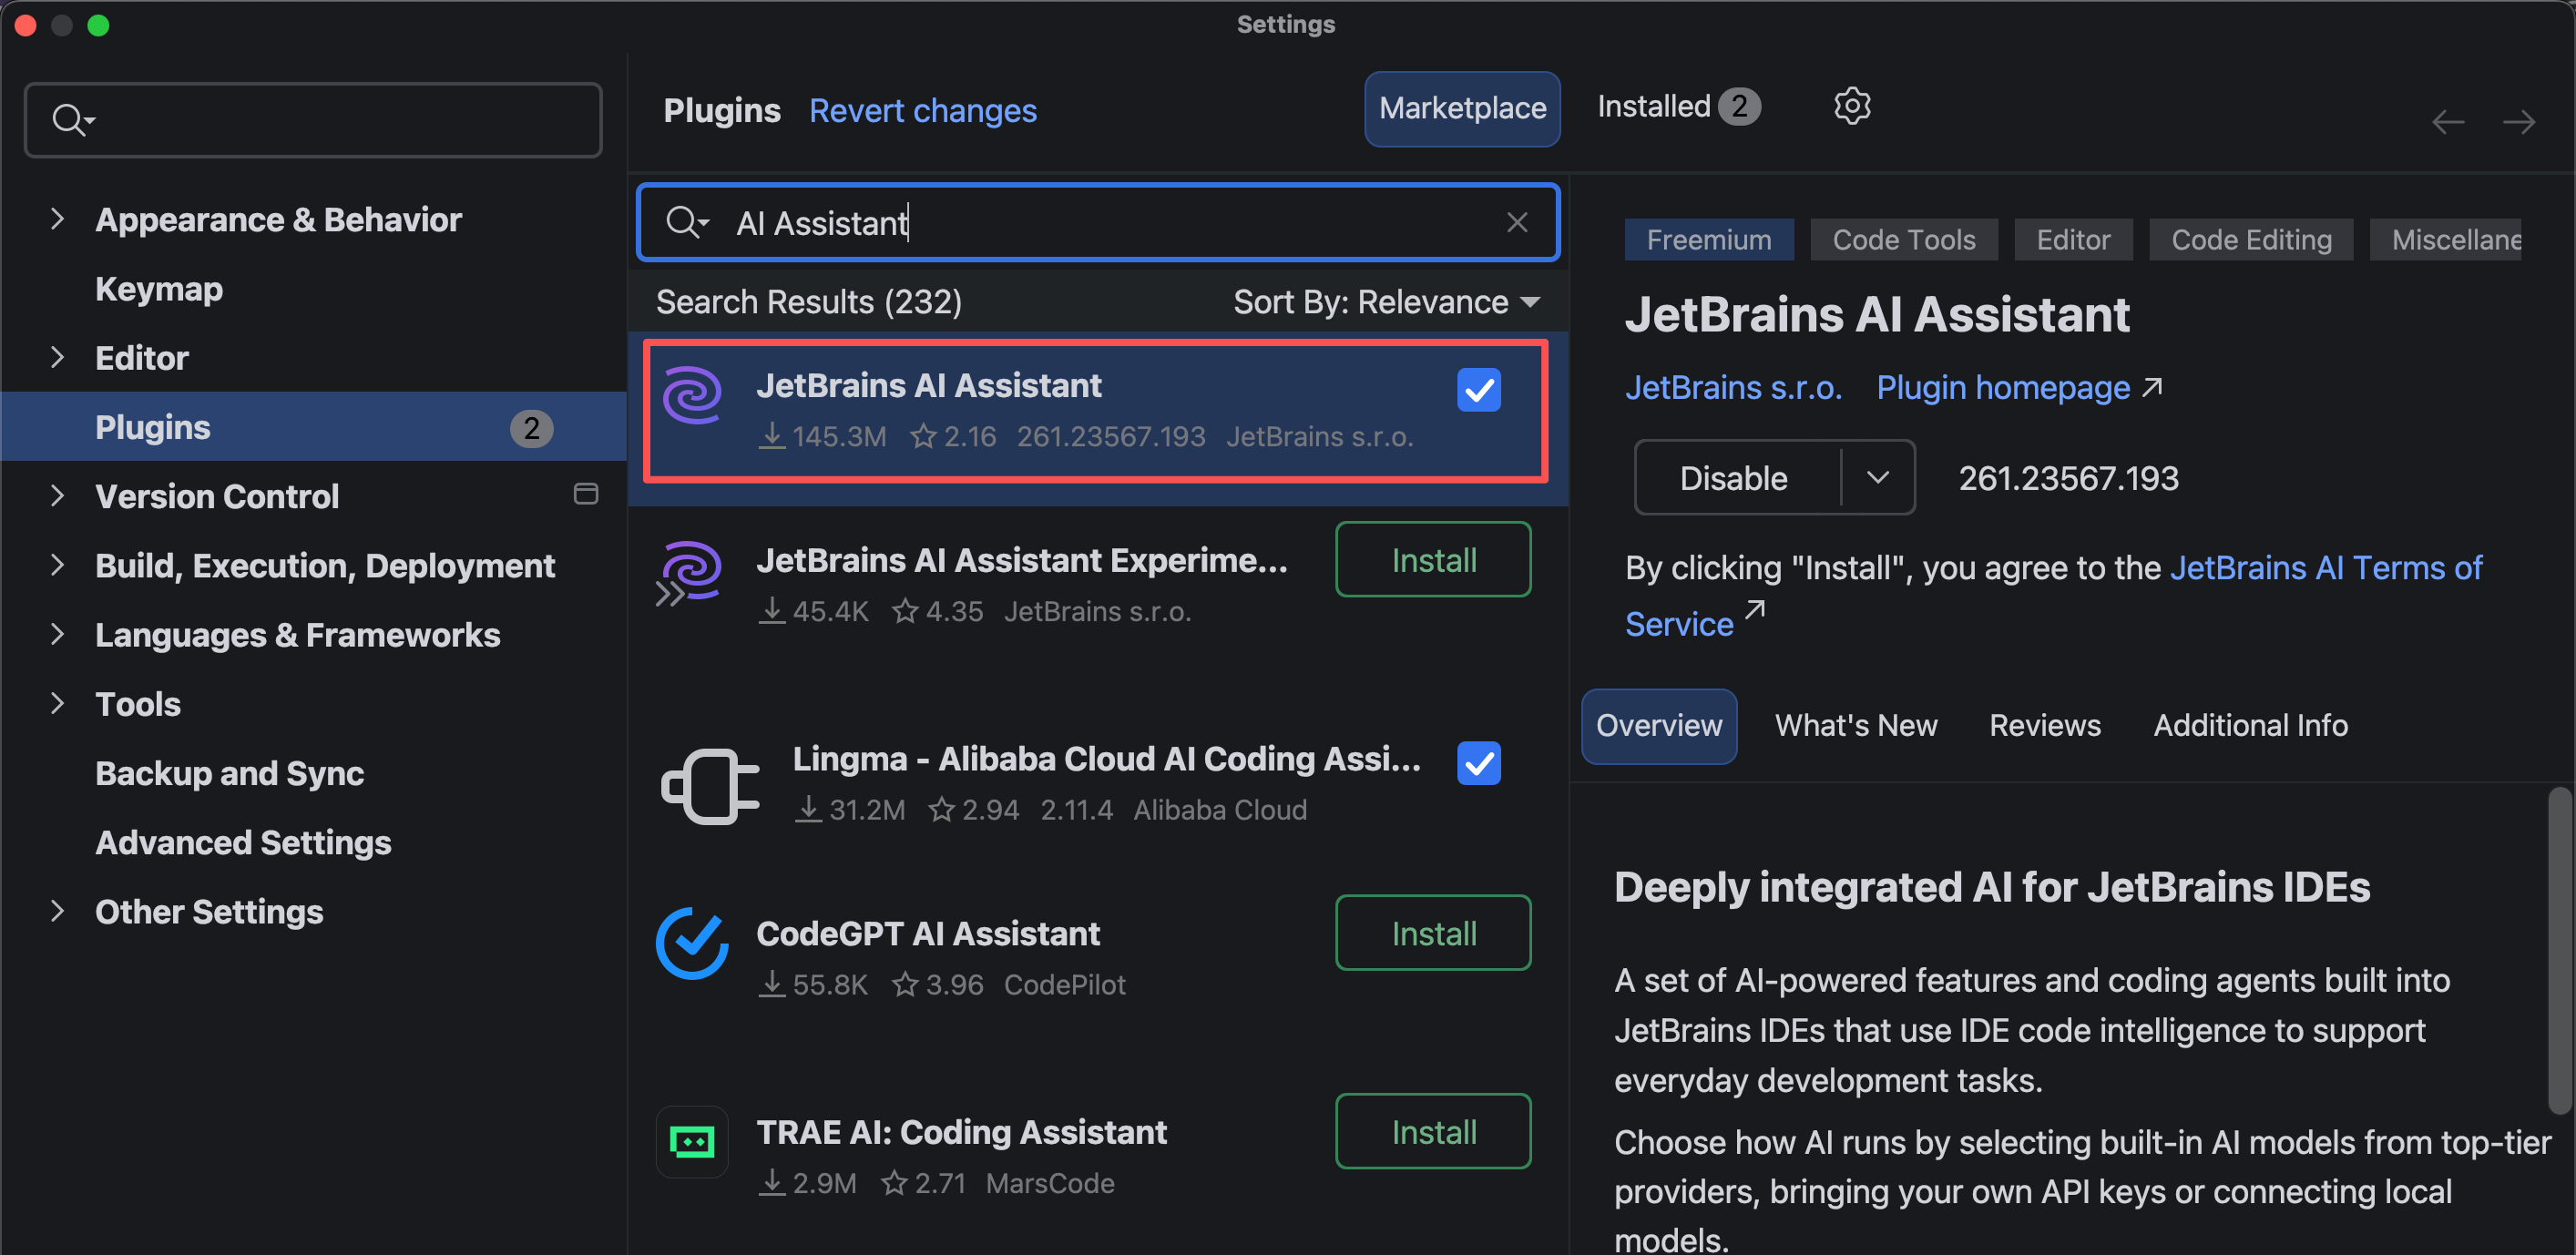Click the description panel vertical scrollbar
Viewport: 2576px width, 1255px height.
pos(2560,950)
